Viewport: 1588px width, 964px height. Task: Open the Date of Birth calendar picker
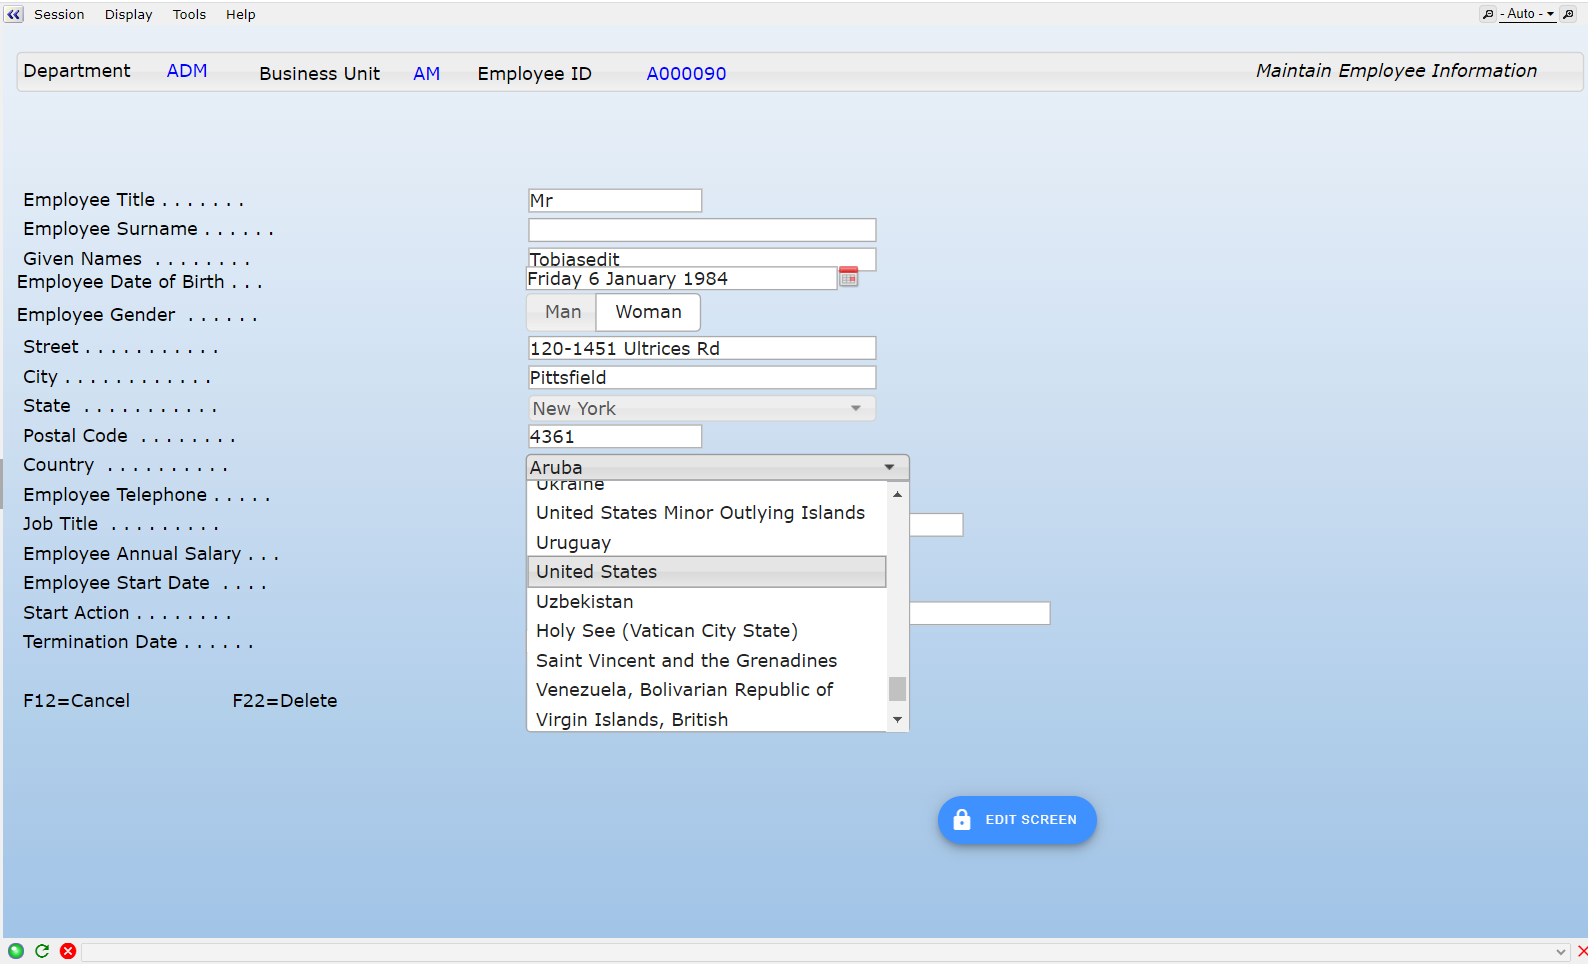click(848, 278)
